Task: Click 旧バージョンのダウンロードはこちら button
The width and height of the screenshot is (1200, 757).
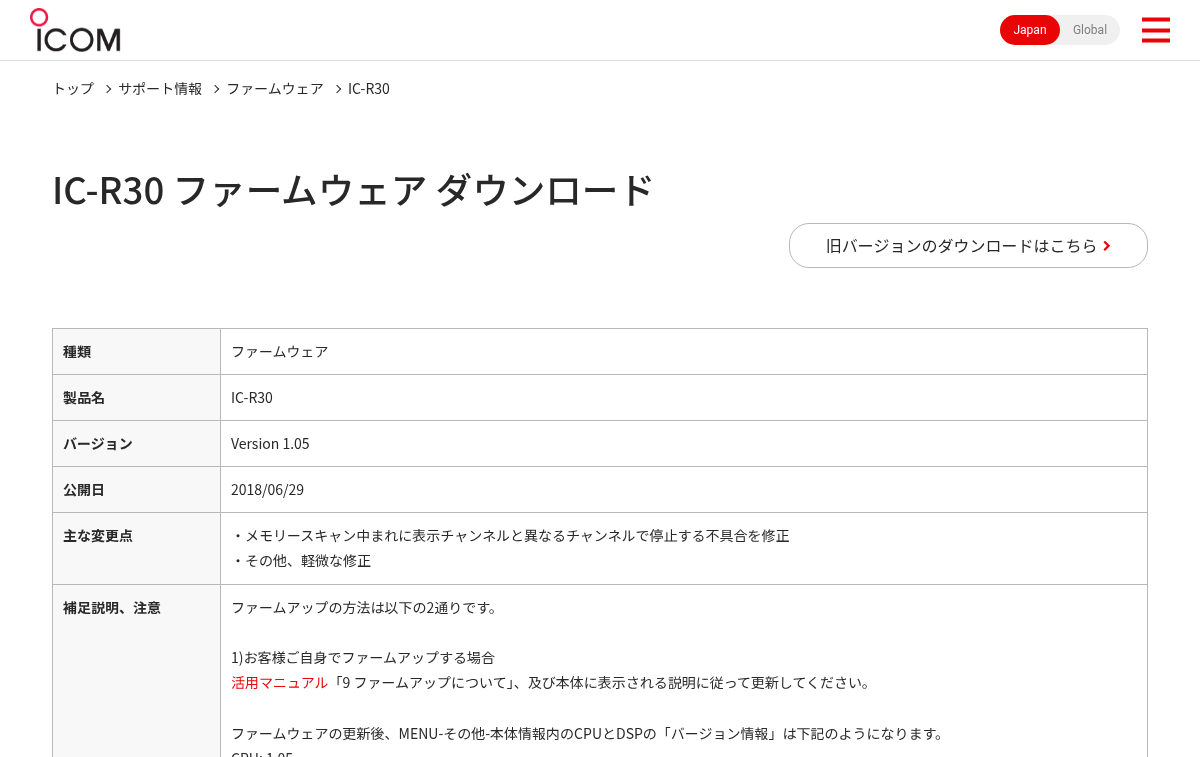Action: point(968,245)
